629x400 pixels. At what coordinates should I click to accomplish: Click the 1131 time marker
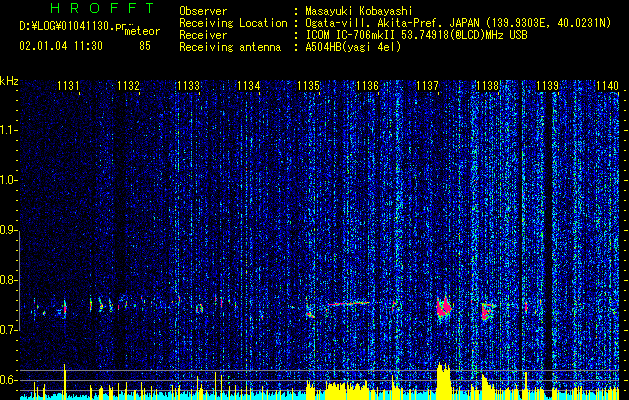point(68,85)
